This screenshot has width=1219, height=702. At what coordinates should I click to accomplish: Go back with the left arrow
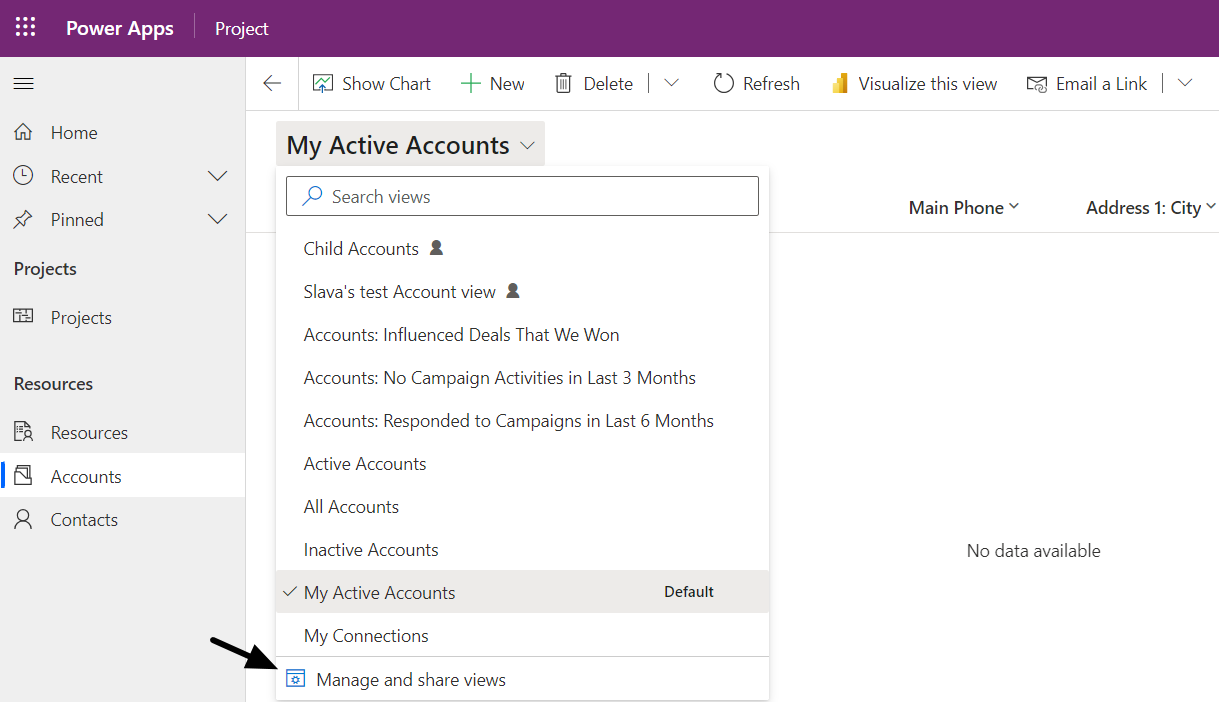272,84
